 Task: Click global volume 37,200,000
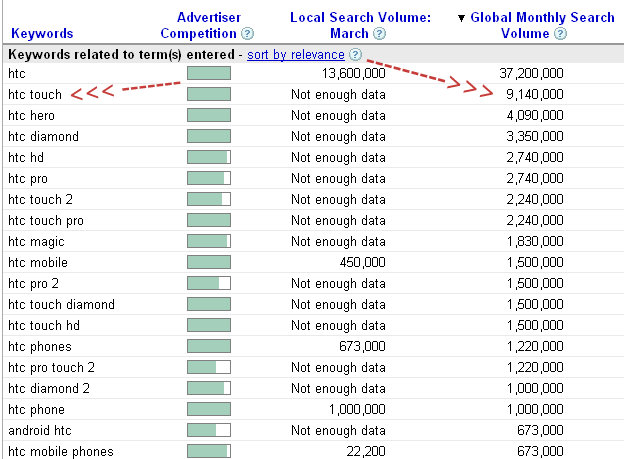(x=531, y=73)
